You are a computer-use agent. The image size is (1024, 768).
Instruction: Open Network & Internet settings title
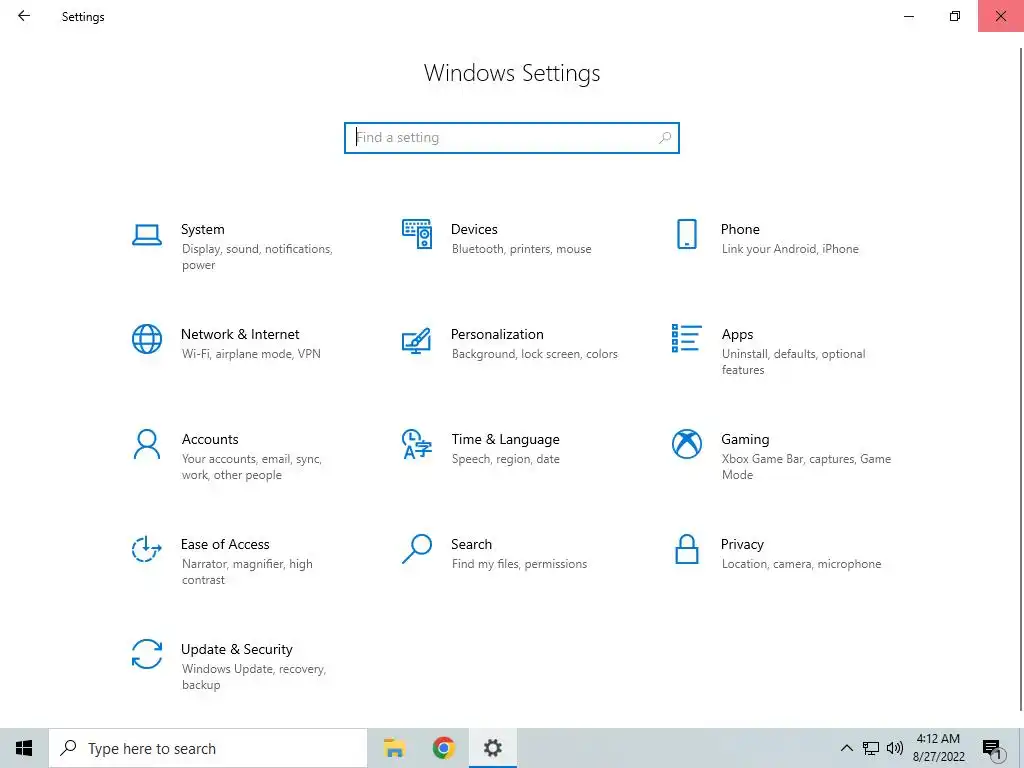[x=240, y=334]
